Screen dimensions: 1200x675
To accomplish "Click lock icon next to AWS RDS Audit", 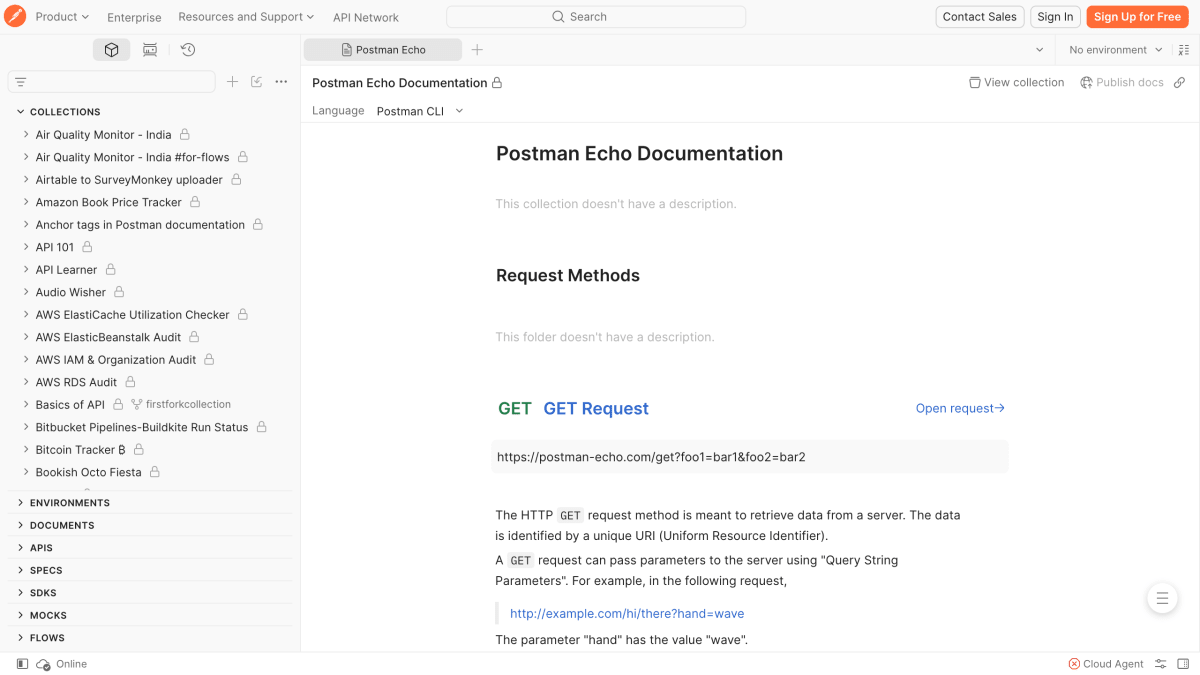I will click(130, 382).
